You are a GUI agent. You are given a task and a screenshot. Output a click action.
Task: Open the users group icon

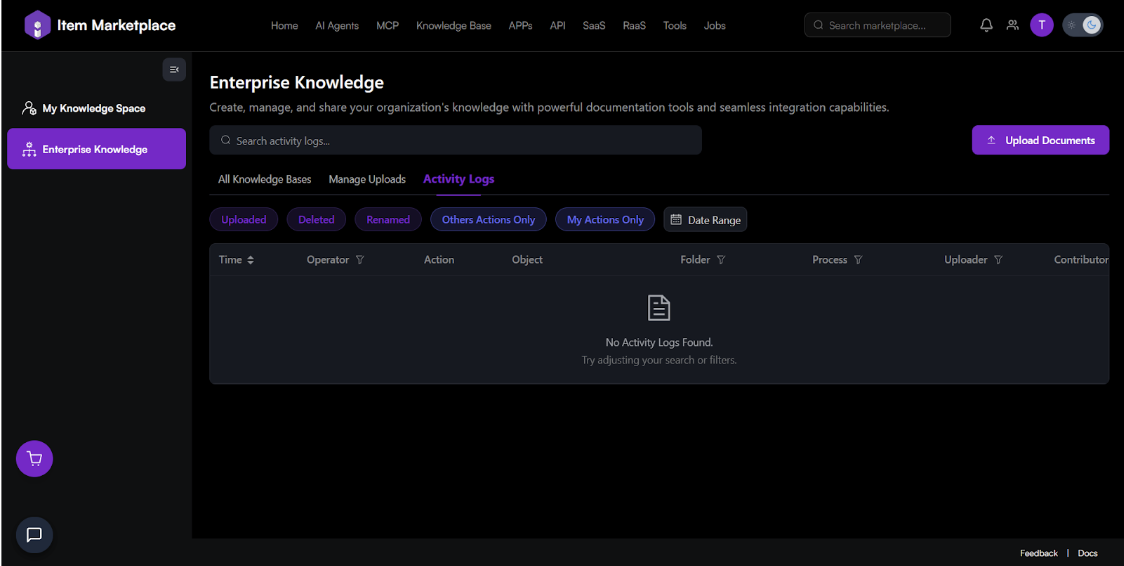(1013, 25)
